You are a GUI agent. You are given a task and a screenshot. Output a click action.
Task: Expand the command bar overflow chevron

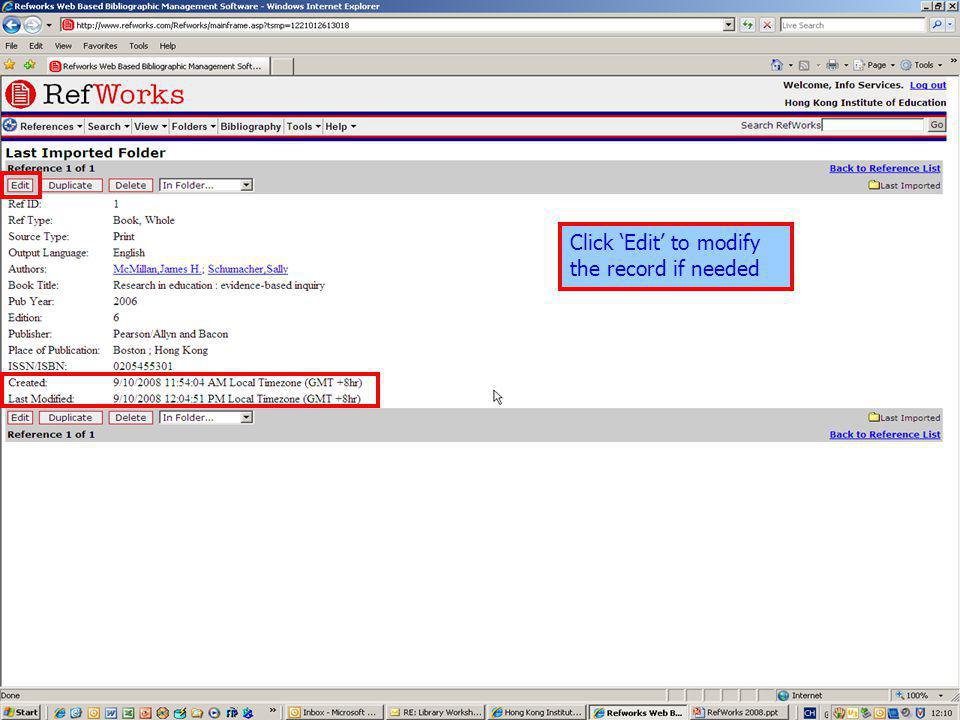[953, 61]
